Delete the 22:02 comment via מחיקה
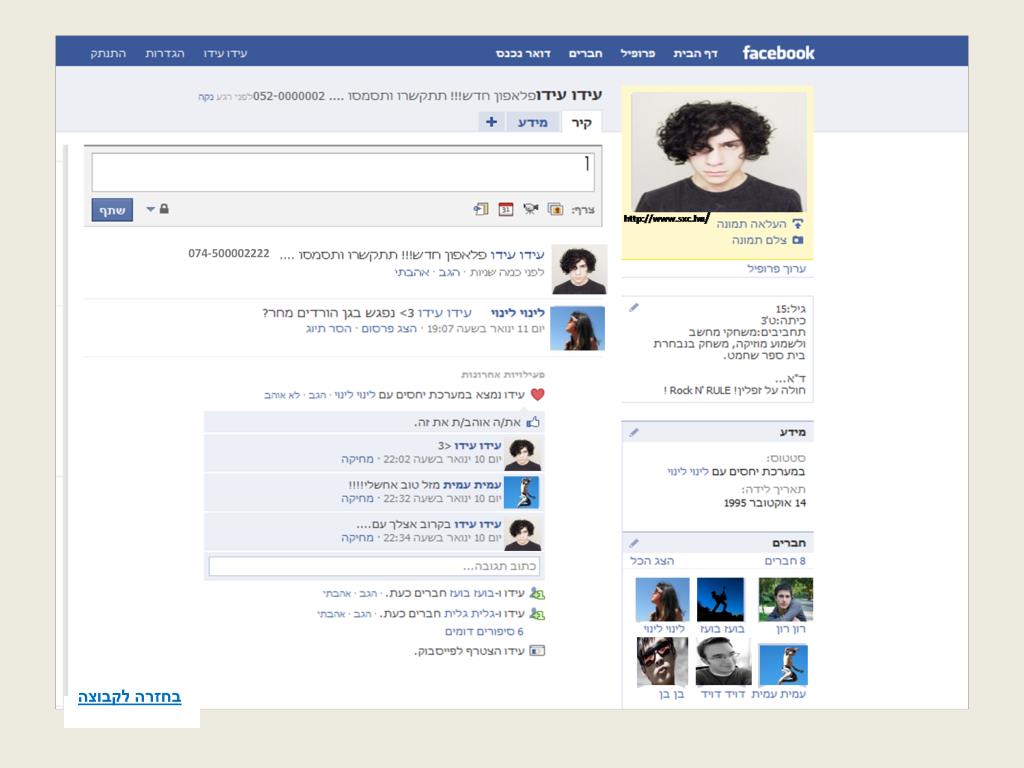 (357, 459)
